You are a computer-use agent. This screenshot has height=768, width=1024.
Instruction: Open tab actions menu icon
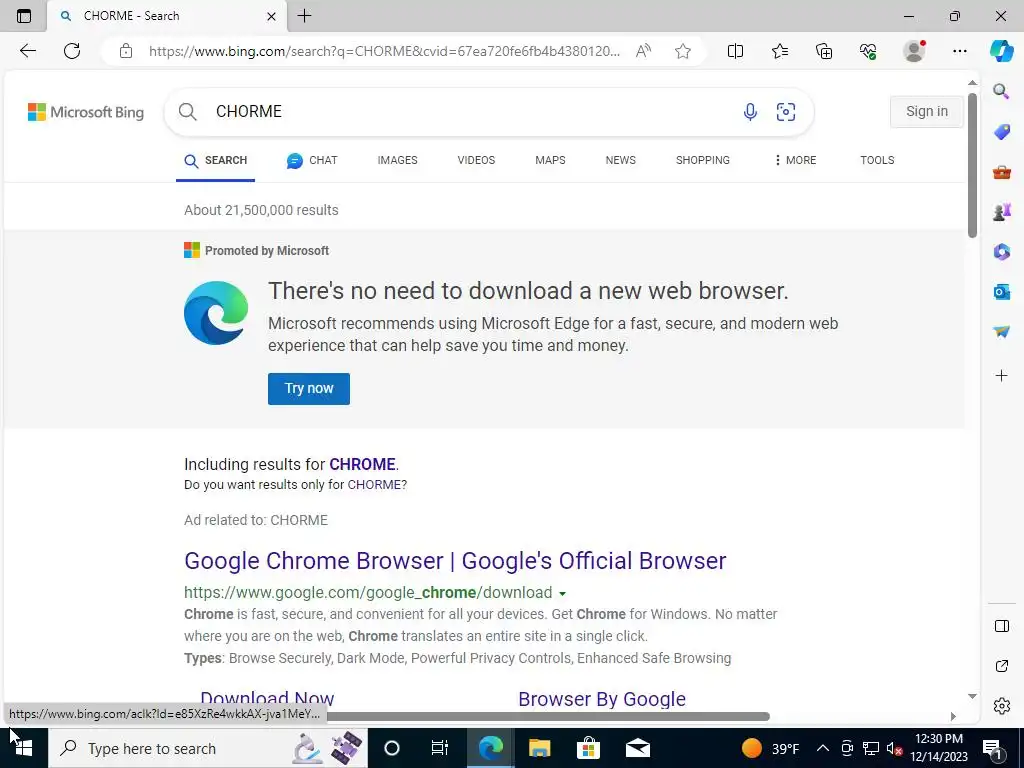tap(24, 16)
